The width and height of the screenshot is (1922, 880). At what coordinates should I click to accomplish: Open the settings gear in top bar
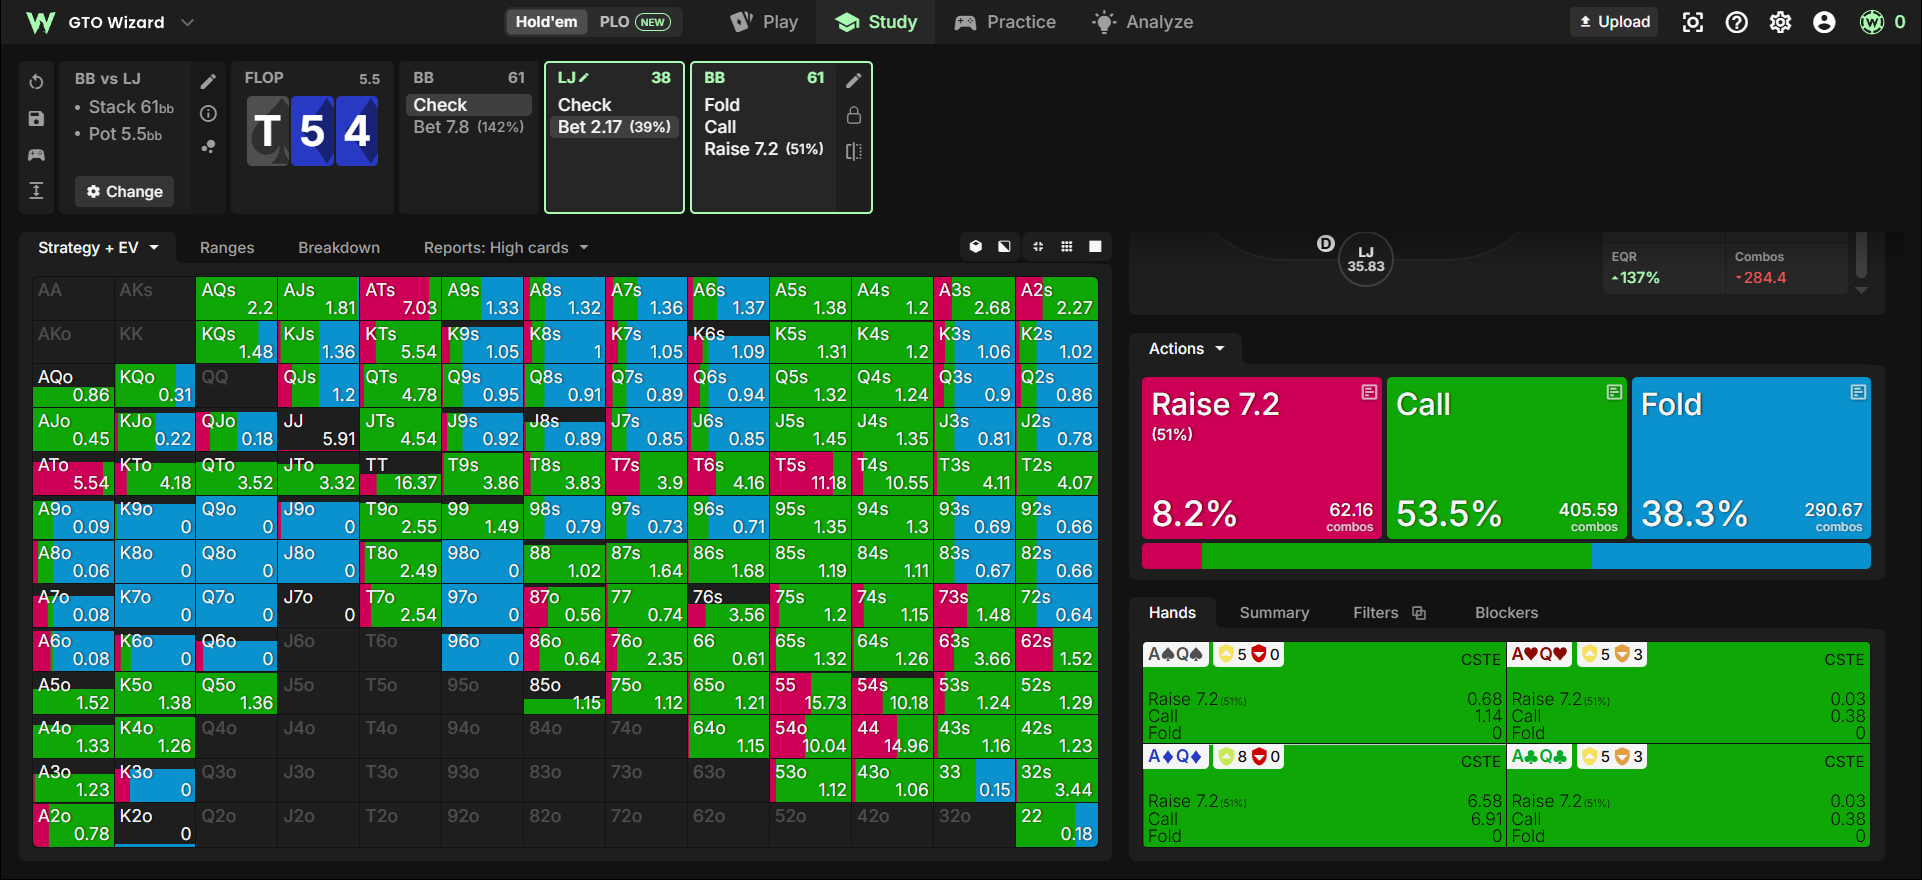[x=1781, y=22]
